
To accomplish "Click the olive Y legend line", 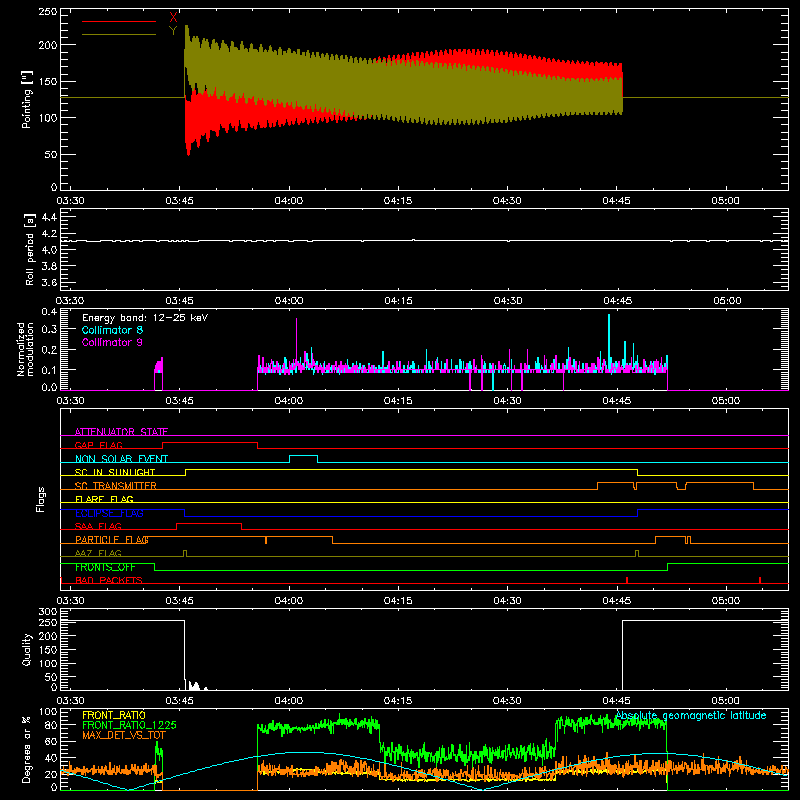I will (x=119, y=34).
